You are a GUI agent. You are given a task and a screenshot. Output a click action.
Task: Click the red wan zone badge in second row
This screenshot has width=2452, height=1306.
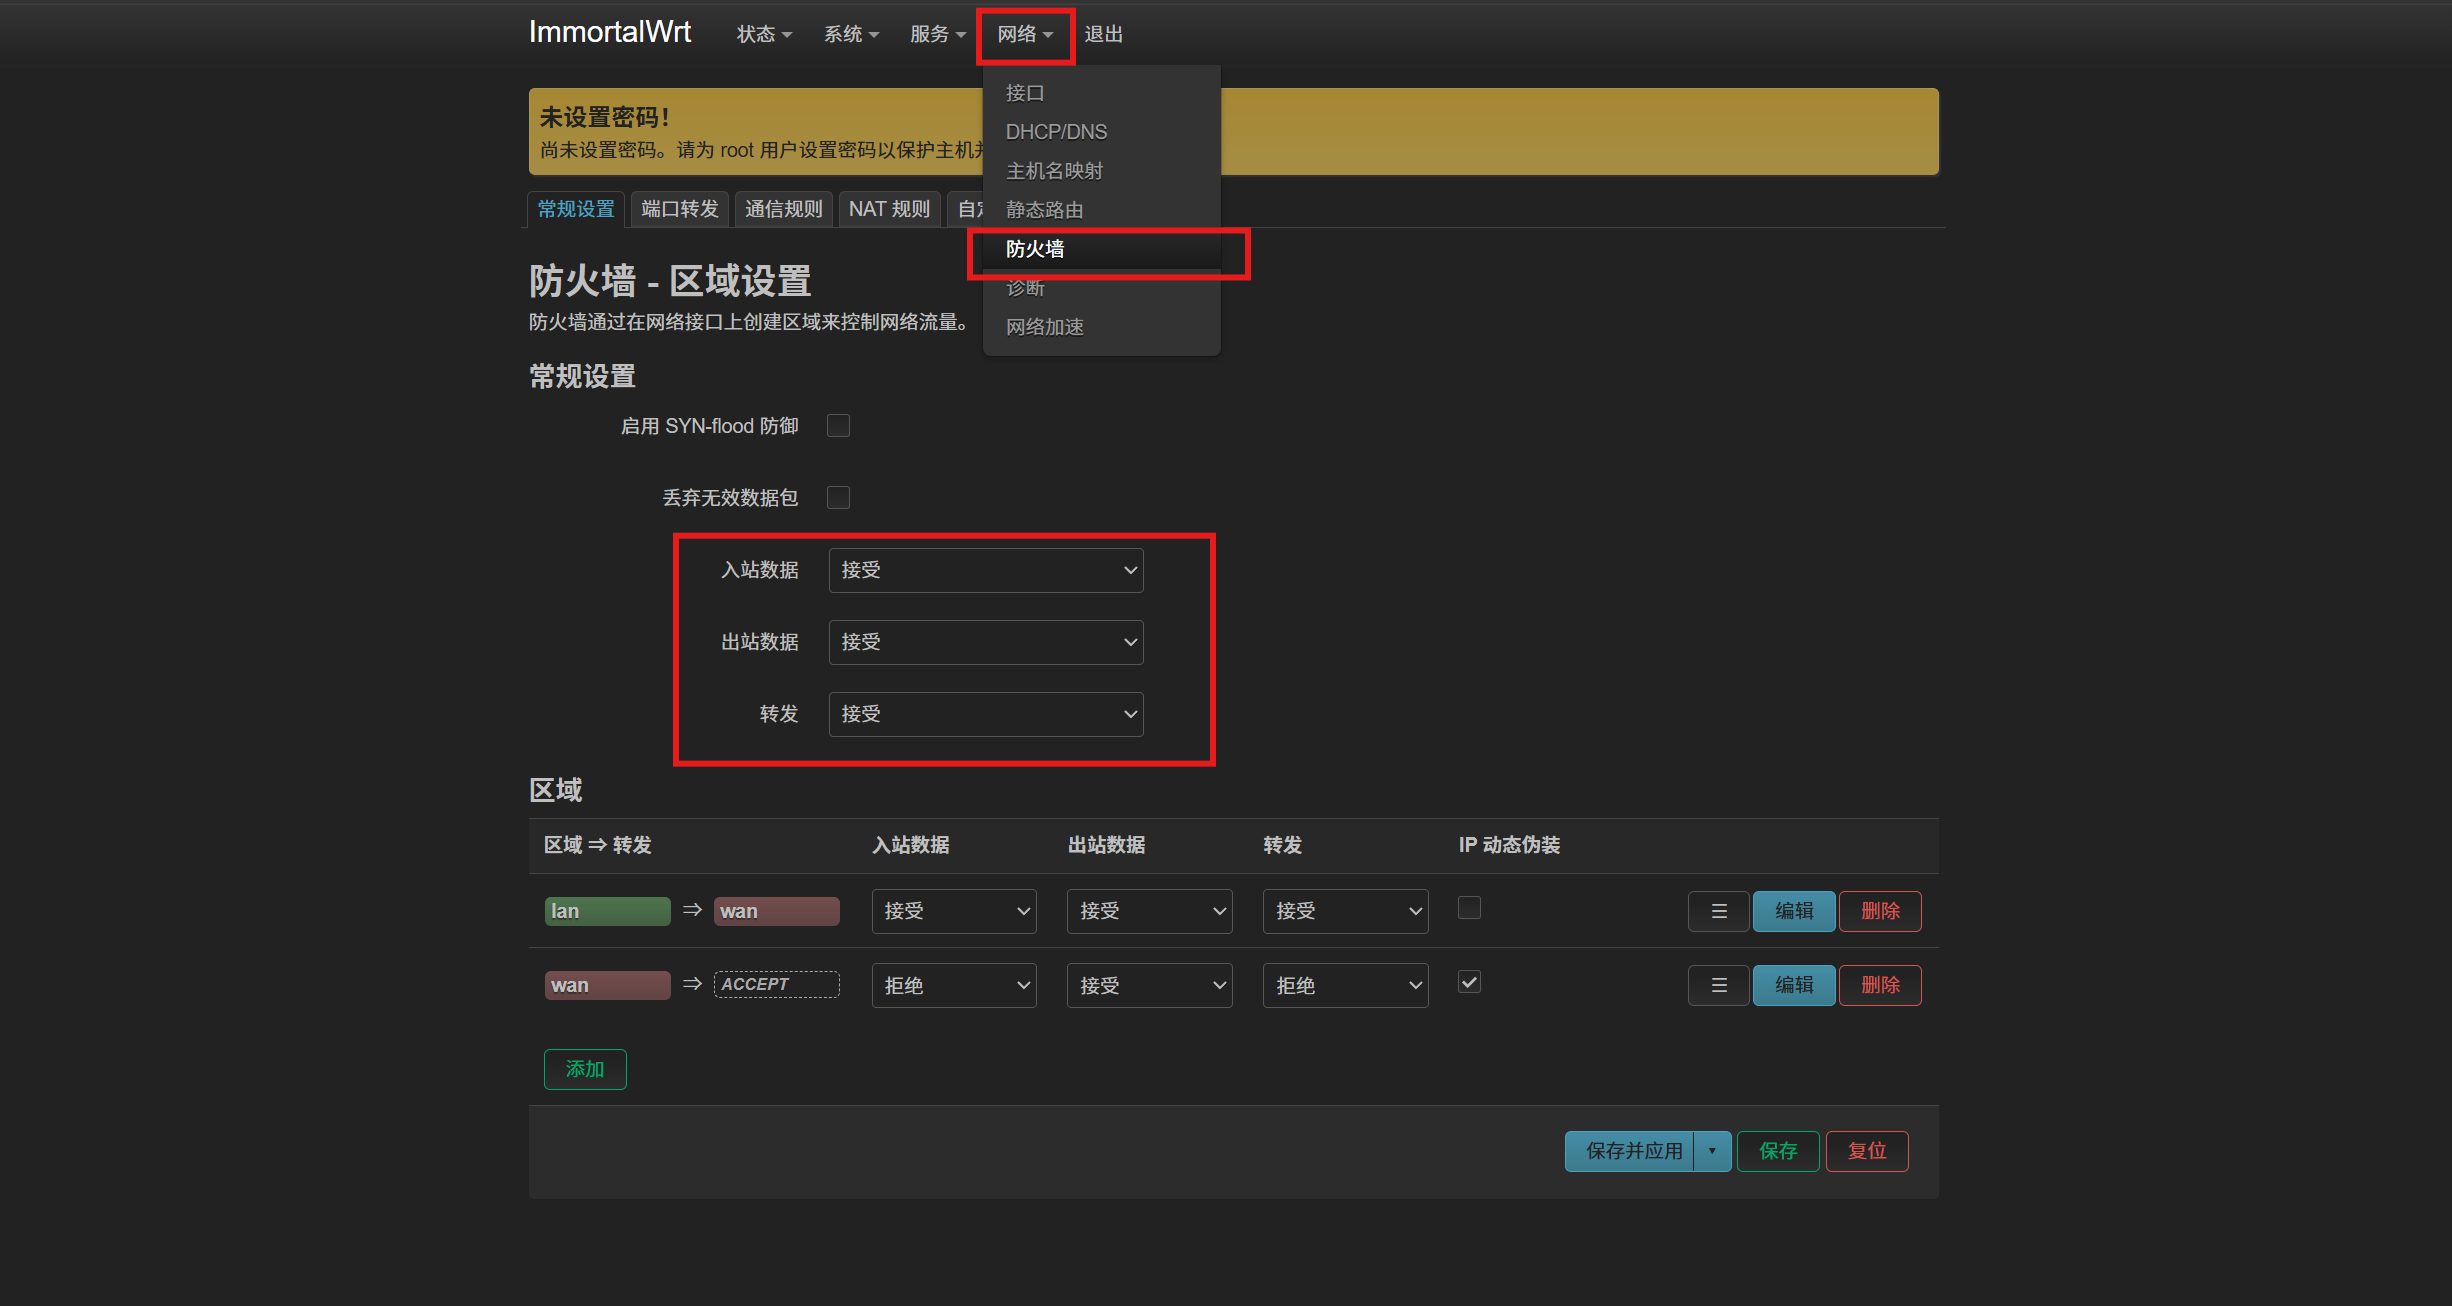tap(607, 985)
